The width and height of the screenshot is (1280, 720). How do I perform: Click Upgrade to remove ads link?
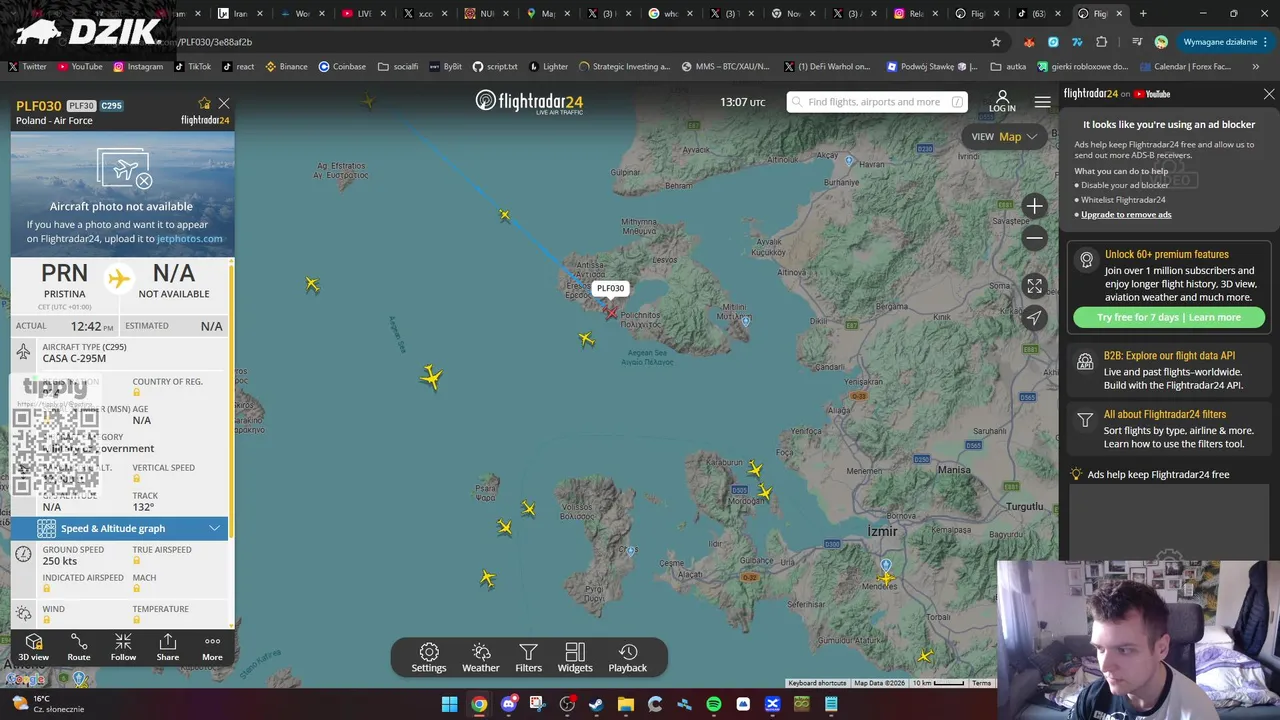coord(1126,214)
